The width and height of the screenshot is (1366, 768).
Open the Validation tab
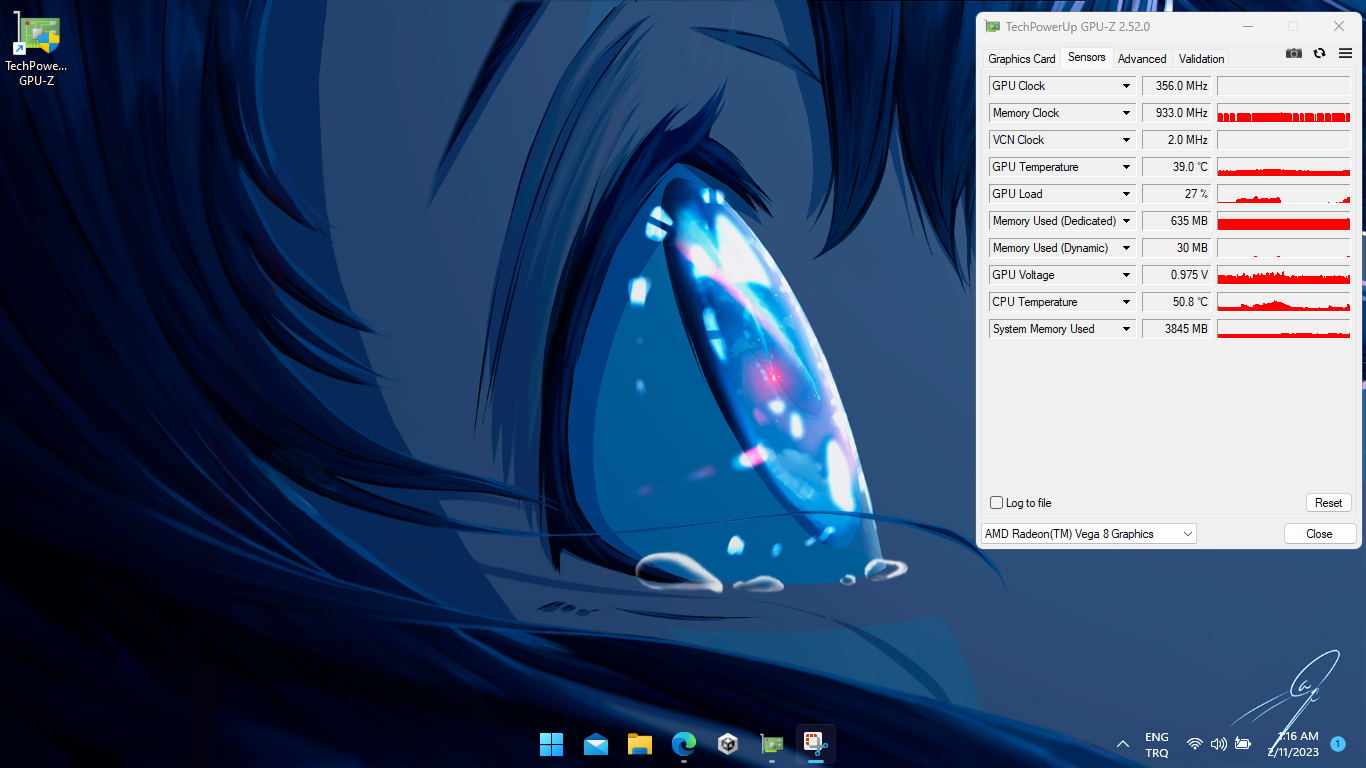[1201, 59]
